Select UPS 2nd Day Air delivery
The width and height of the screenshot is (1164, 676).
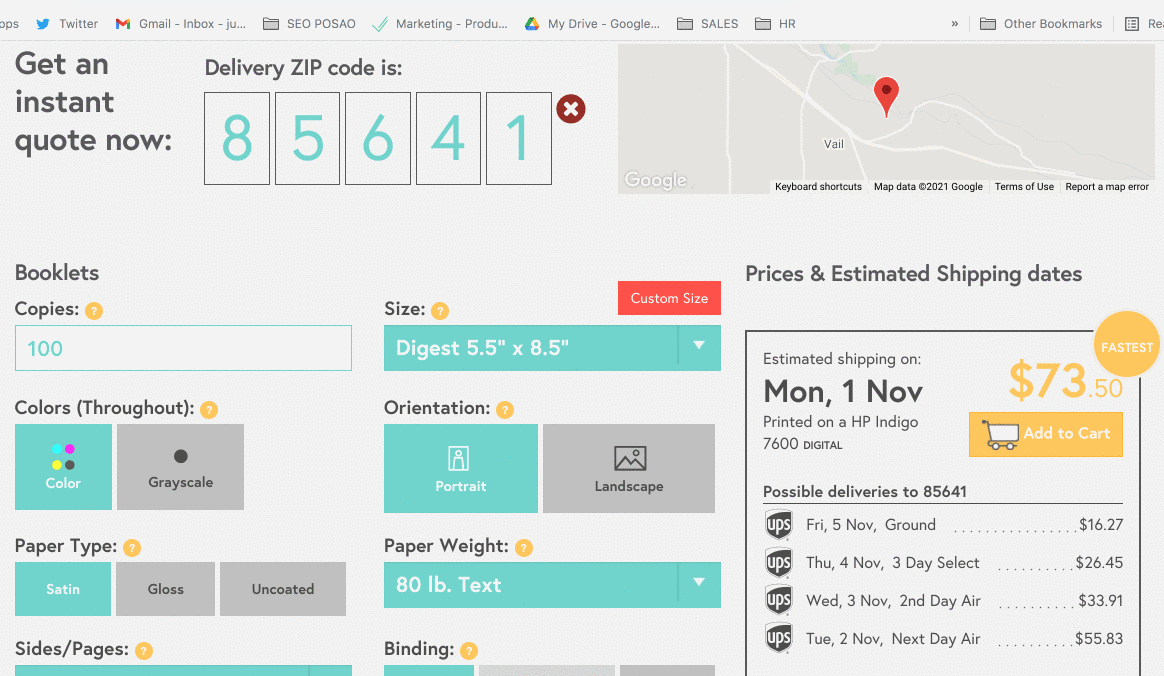(944, 600)
